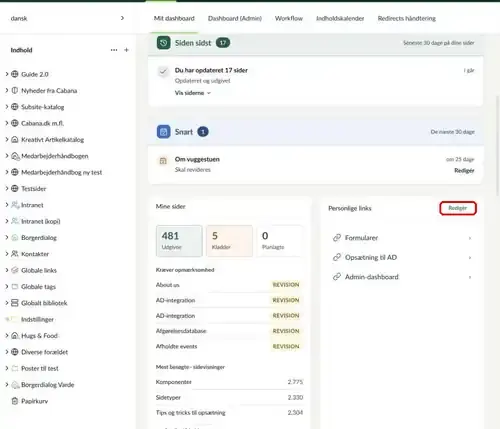Open the Mit dashboard tab

click(174, 18)
